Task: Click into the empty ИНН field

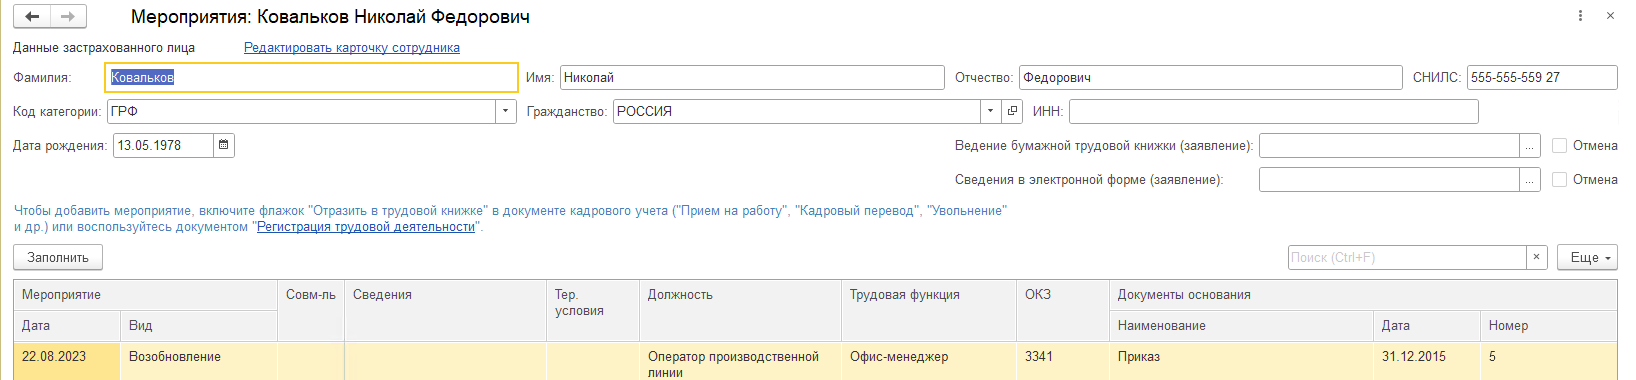Action: coord(1273,111)
